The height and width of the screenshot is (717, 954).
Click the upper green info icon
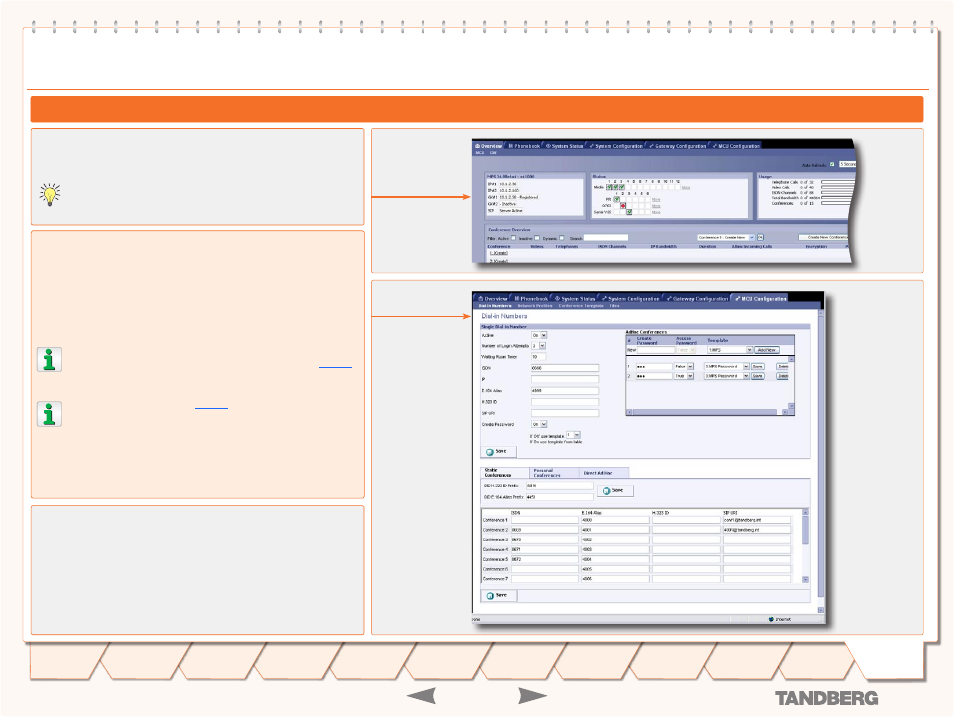coord(49,360)
